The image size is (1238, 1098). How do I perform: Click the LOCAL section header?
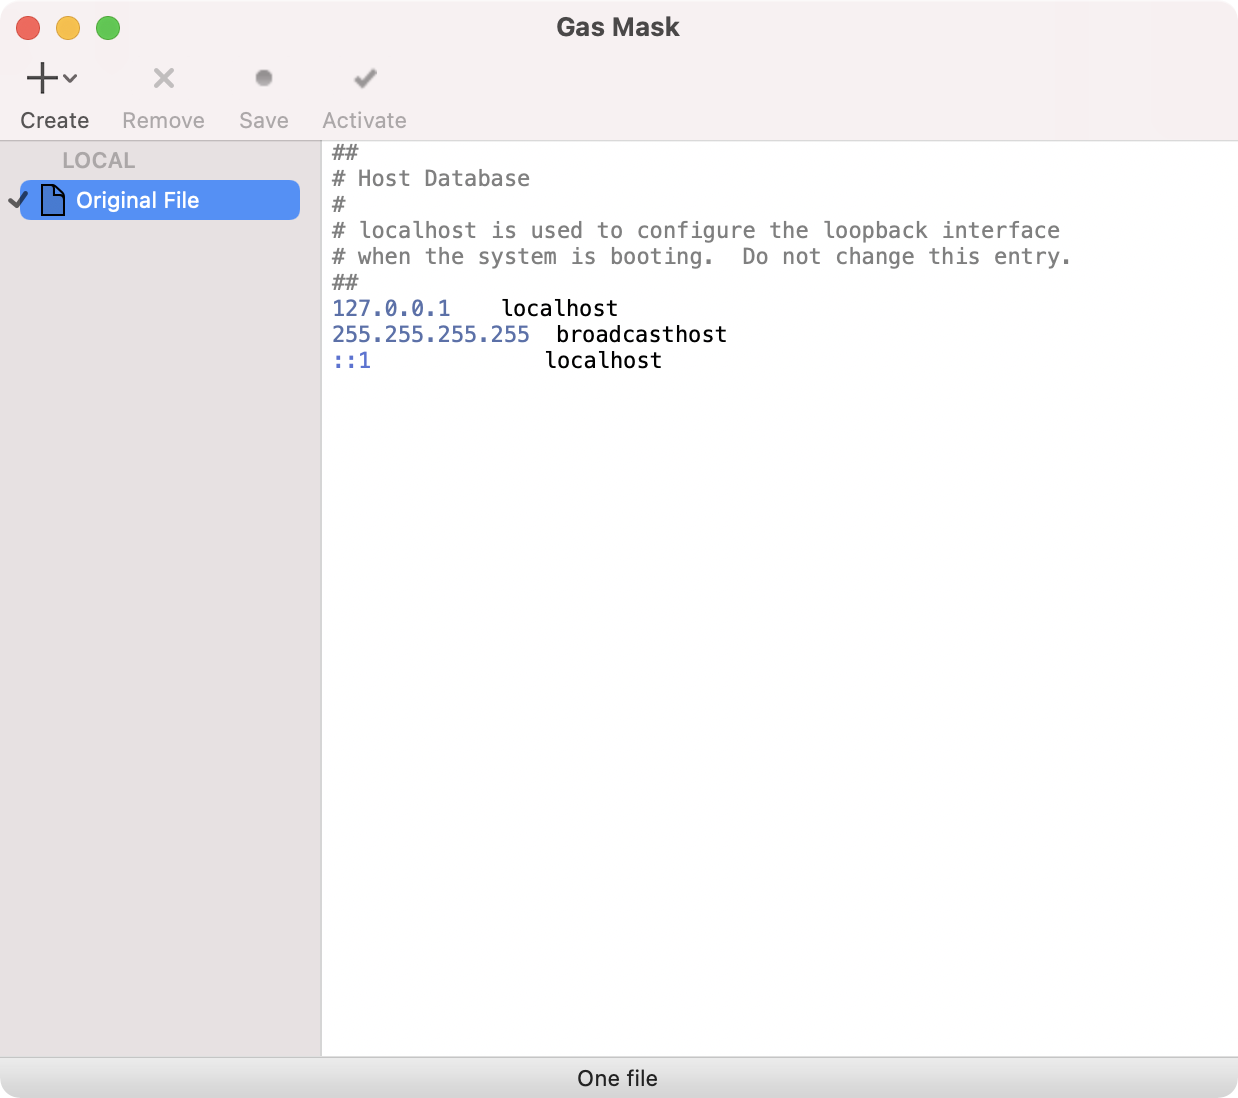(98, 160)
